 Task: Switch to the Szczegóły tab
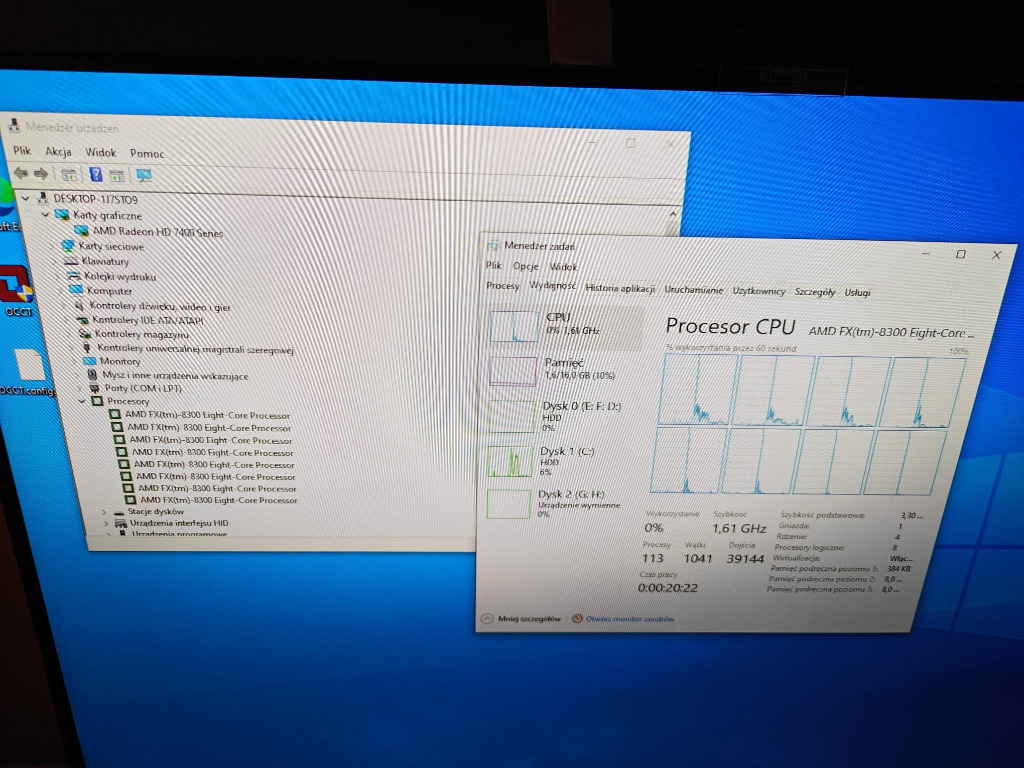tap(814, 291)
